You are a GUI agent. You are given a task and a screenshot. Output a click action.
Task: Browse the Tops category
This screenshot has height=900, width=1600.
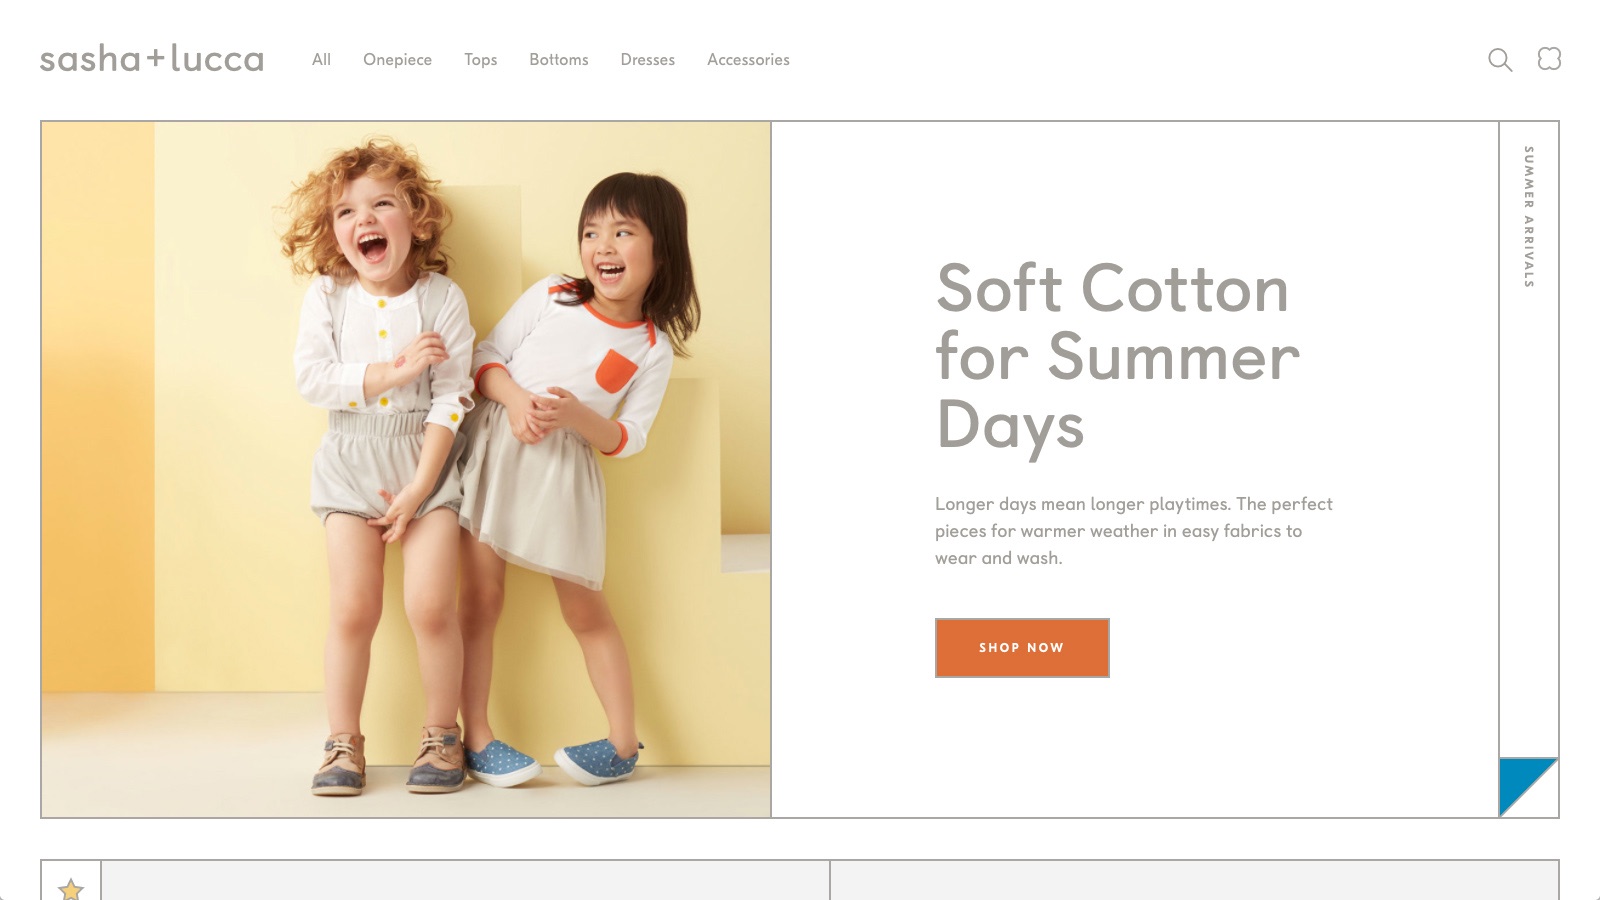tap(481, 60)
